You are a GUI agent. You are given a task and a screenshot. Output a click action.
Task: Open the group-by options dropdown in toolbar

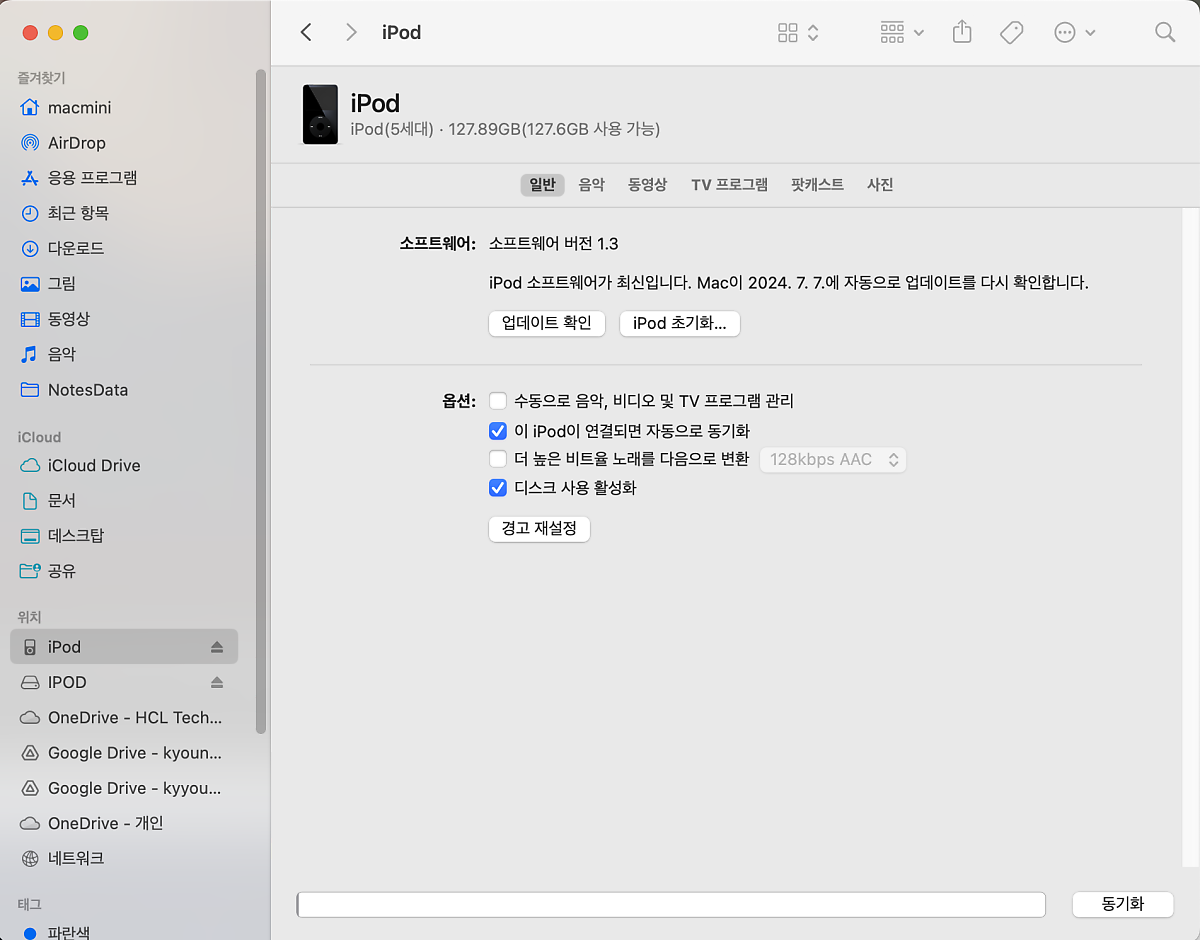902,33
